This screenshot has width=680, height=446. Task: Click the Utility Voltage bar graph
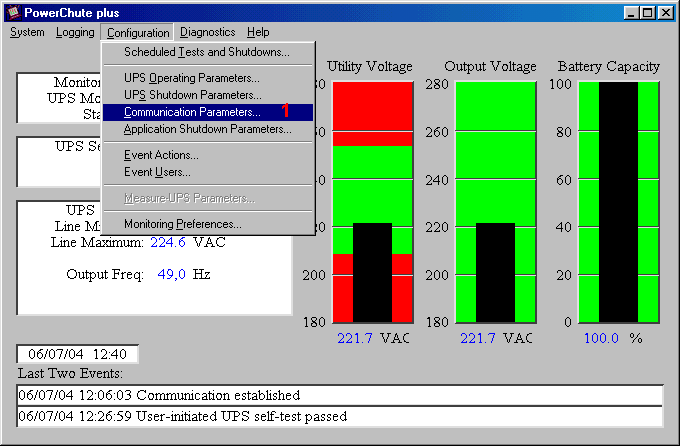[x=373, y=202]
